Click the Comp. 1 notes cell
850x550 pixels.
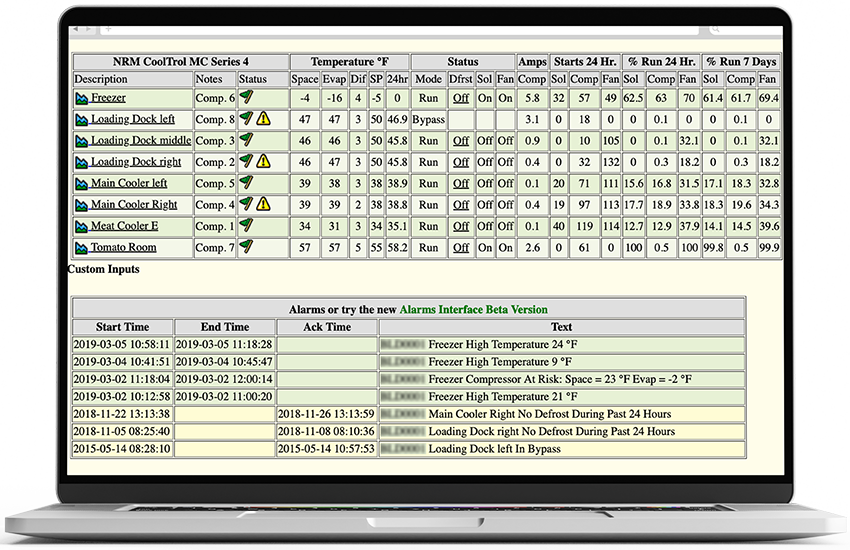[x=215, y=226]
